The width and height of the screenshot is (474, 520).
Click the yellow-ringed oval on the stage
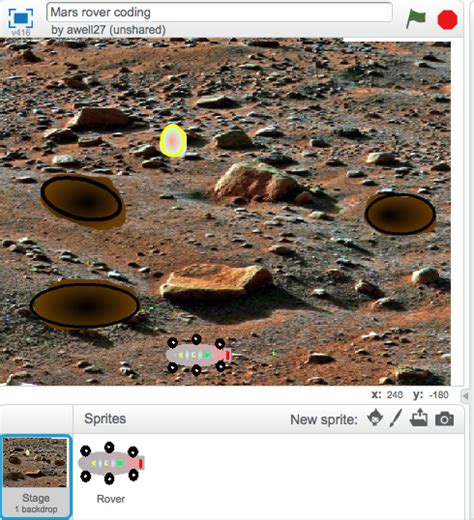173,141
